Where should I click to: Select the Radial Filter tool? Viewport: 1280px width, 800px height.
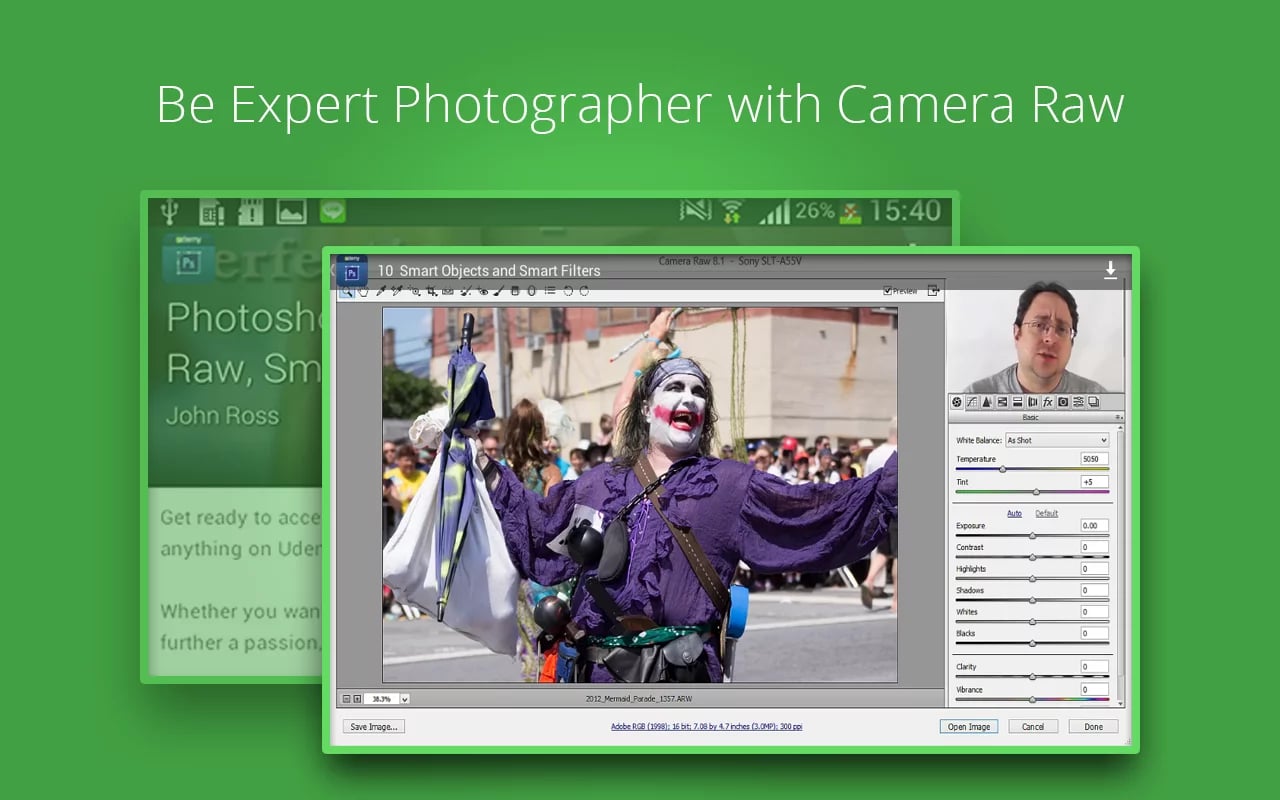(531, 291)
